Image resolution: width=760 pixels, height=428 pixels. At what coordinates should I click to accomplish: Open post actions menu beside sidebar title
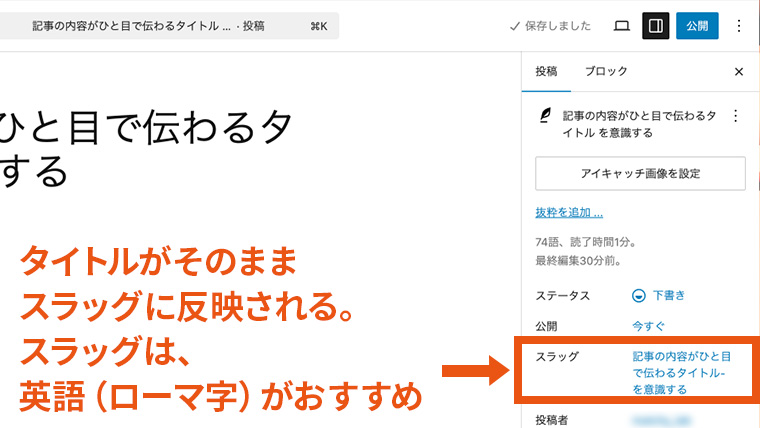coord(735,116)
